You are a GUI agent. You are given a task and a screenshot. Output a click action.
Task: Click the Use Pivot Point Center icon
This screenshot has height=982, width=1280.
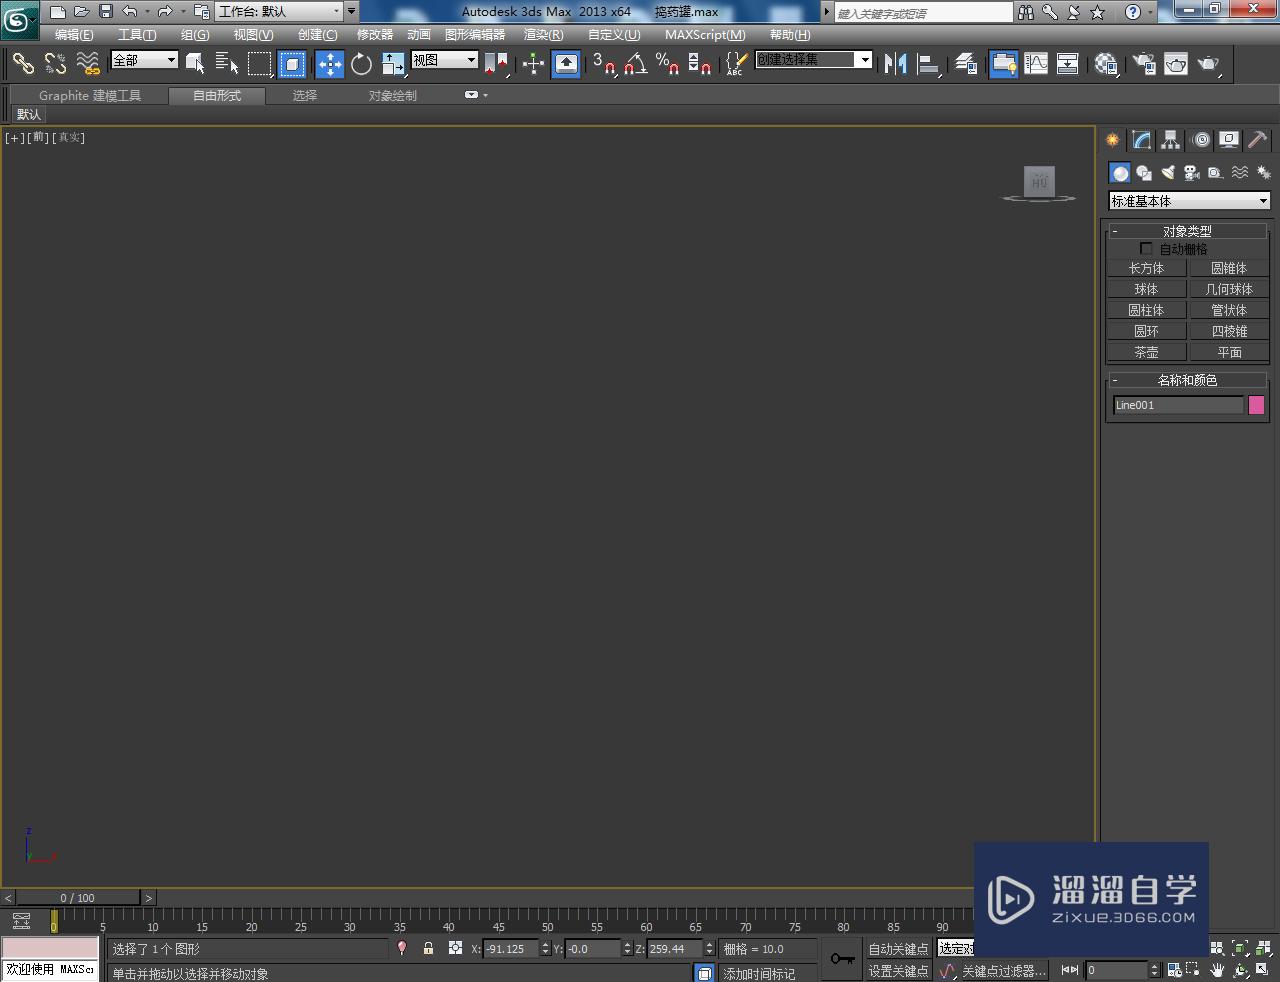click(497, 64)
